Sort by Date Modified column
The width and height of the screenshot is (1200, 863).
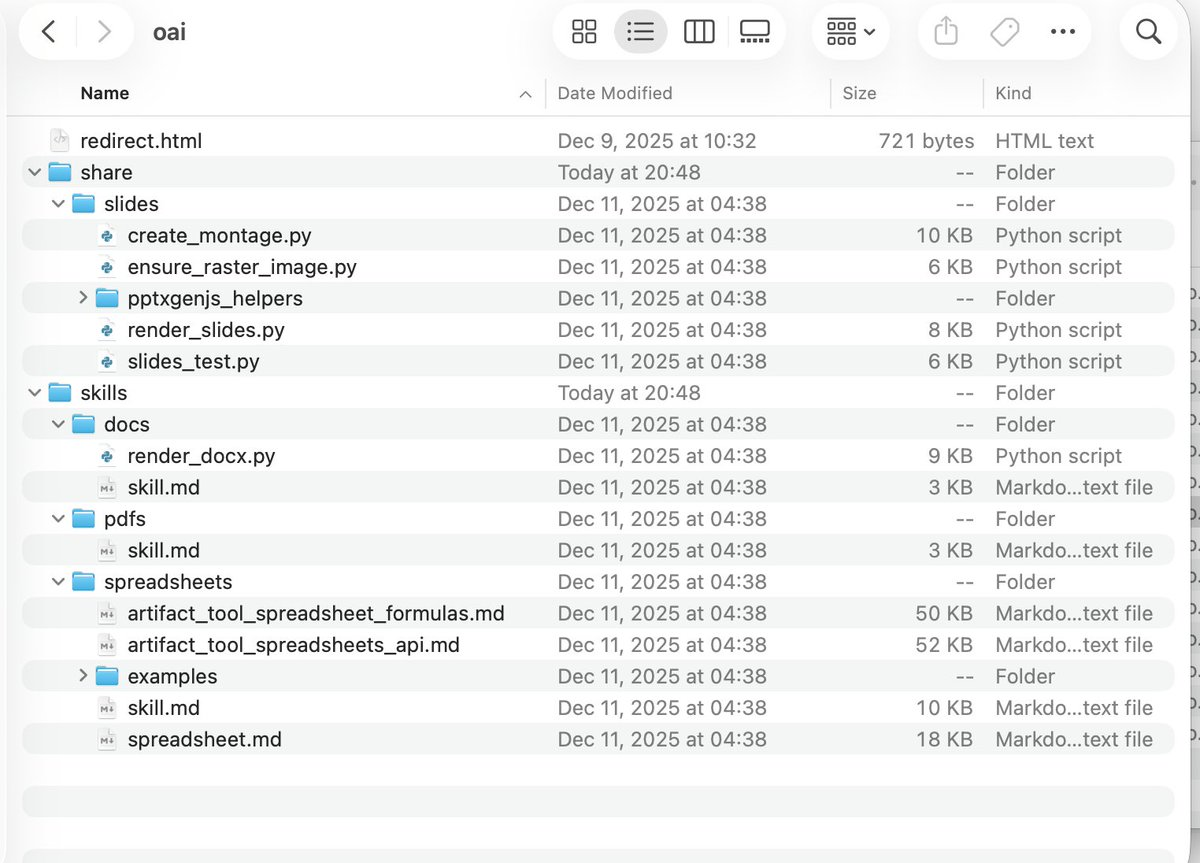615,93
